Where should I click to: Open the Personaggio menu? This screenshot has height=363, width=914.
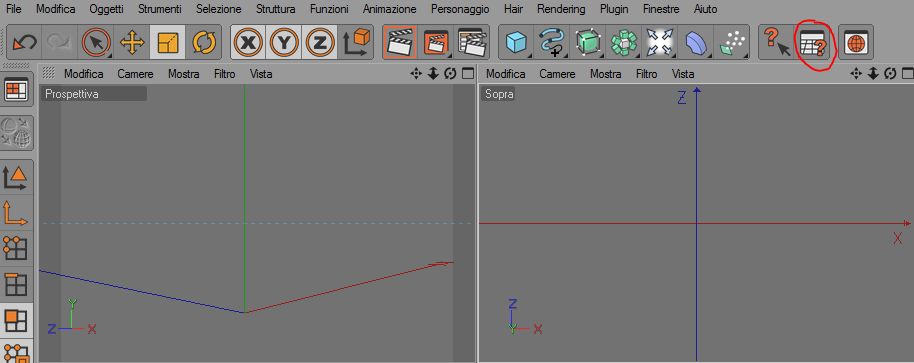(x=460, y=9)
